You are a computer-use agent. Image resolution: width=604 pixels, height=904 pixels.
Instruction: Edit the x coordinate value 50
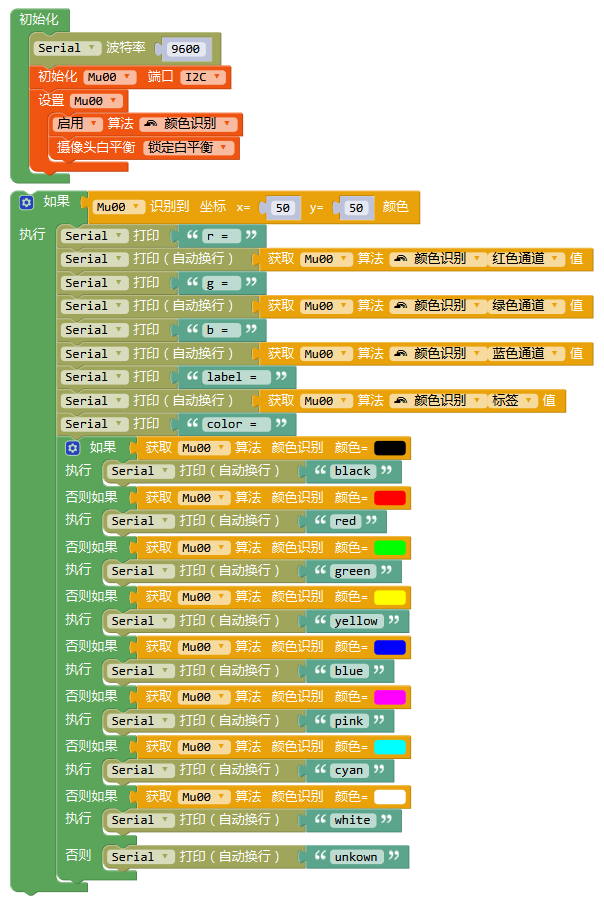point(282,208)
